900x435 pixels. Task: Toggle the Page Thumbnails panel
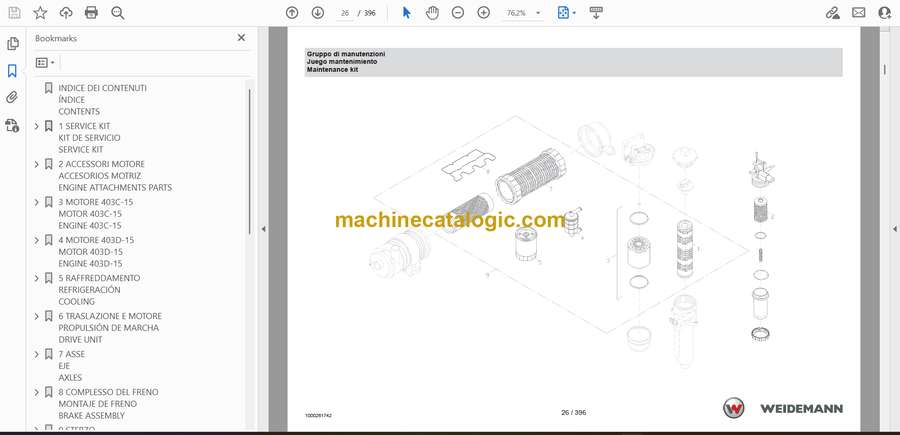13,44
